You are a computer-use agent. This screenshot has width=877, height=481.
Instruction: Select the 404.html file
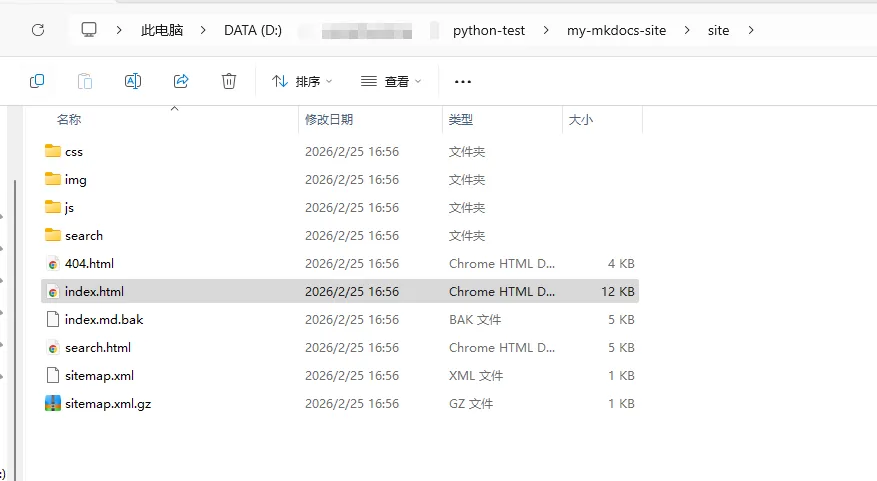[89, 264]
